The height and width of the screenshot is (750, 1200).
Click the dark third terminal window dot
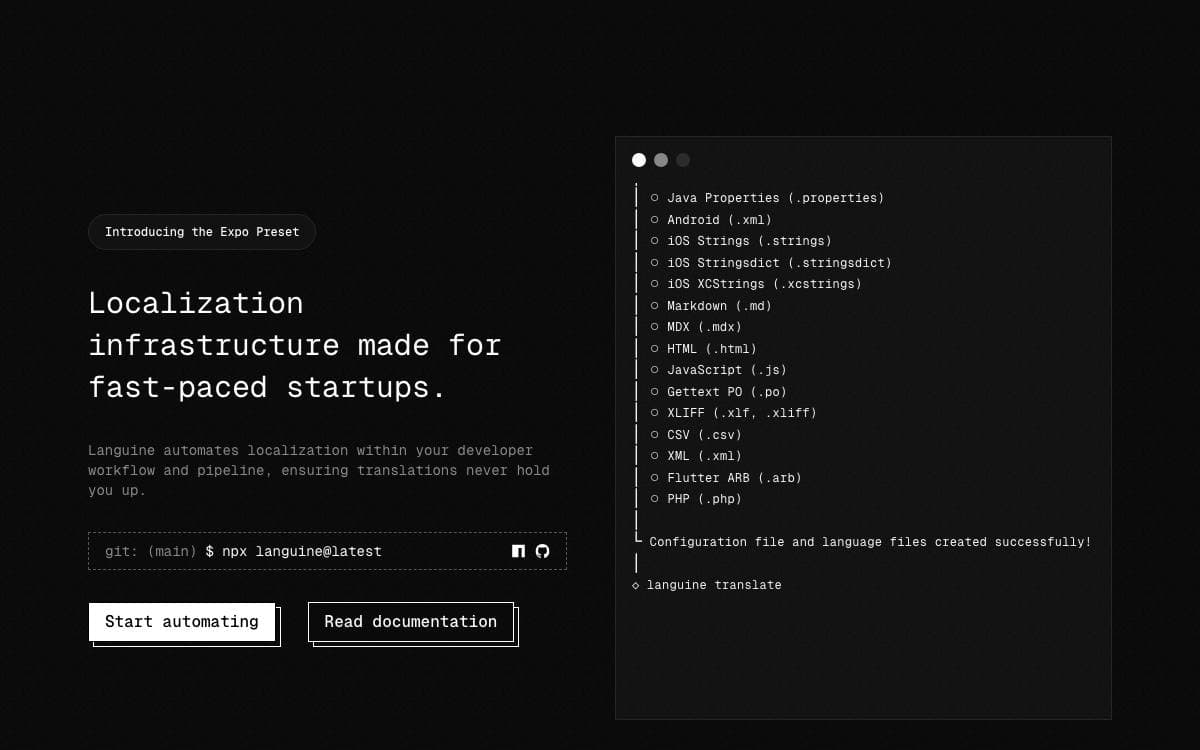click(x=683, y=160)
